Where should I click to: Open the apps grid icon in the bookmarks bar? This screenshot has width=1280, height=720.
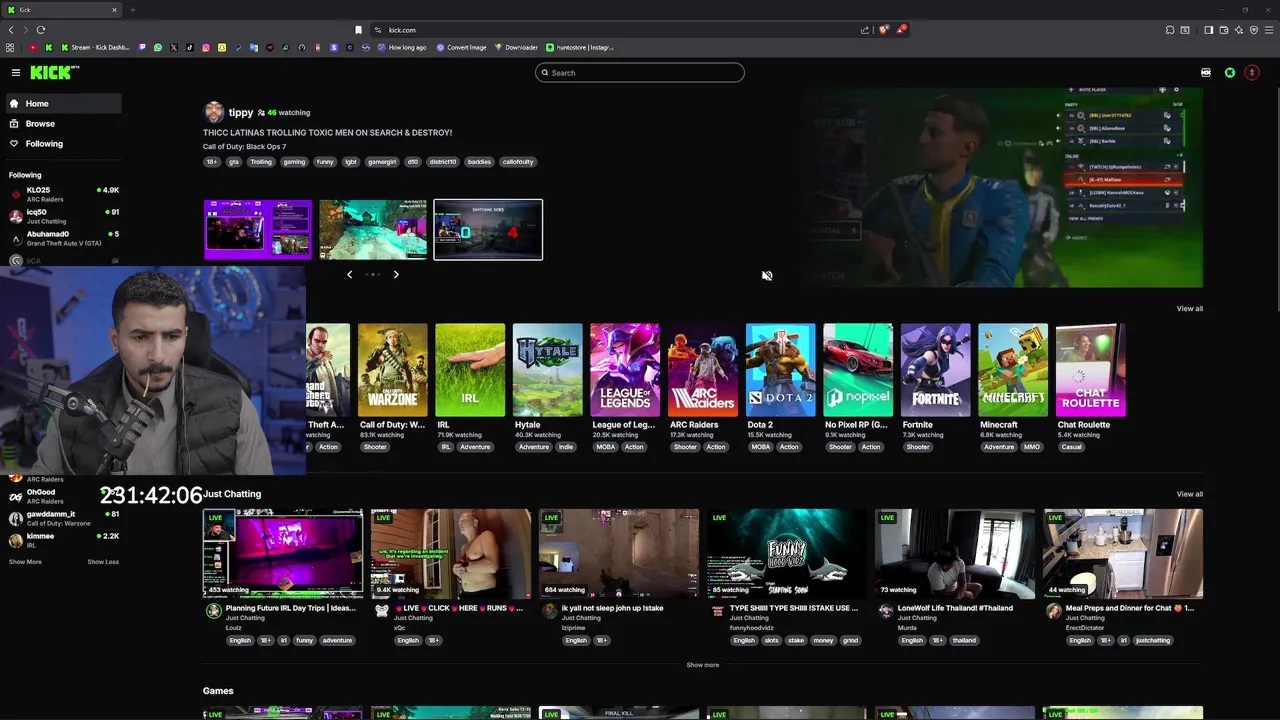tap(10, 47)
